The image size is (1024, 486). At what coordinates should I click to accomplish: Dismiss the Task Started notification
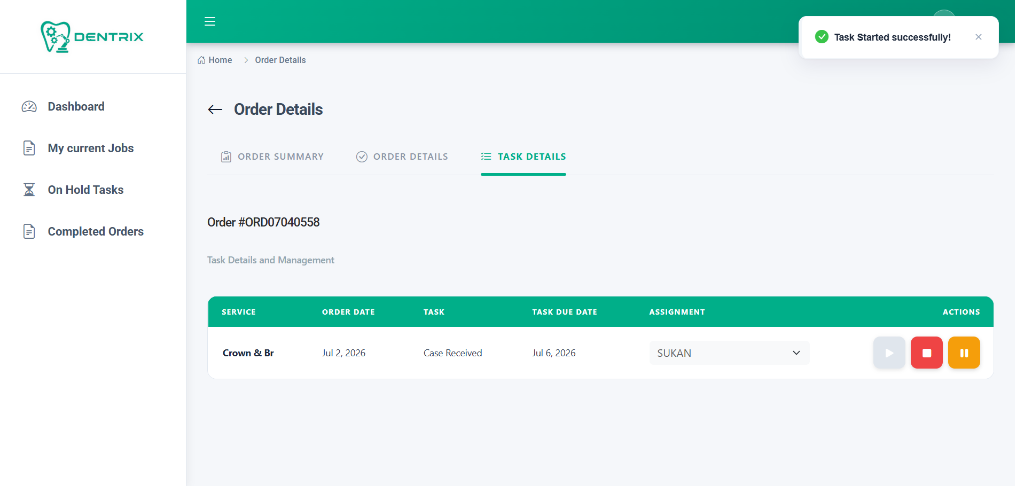pyautogui.click(x=978, y=37)
